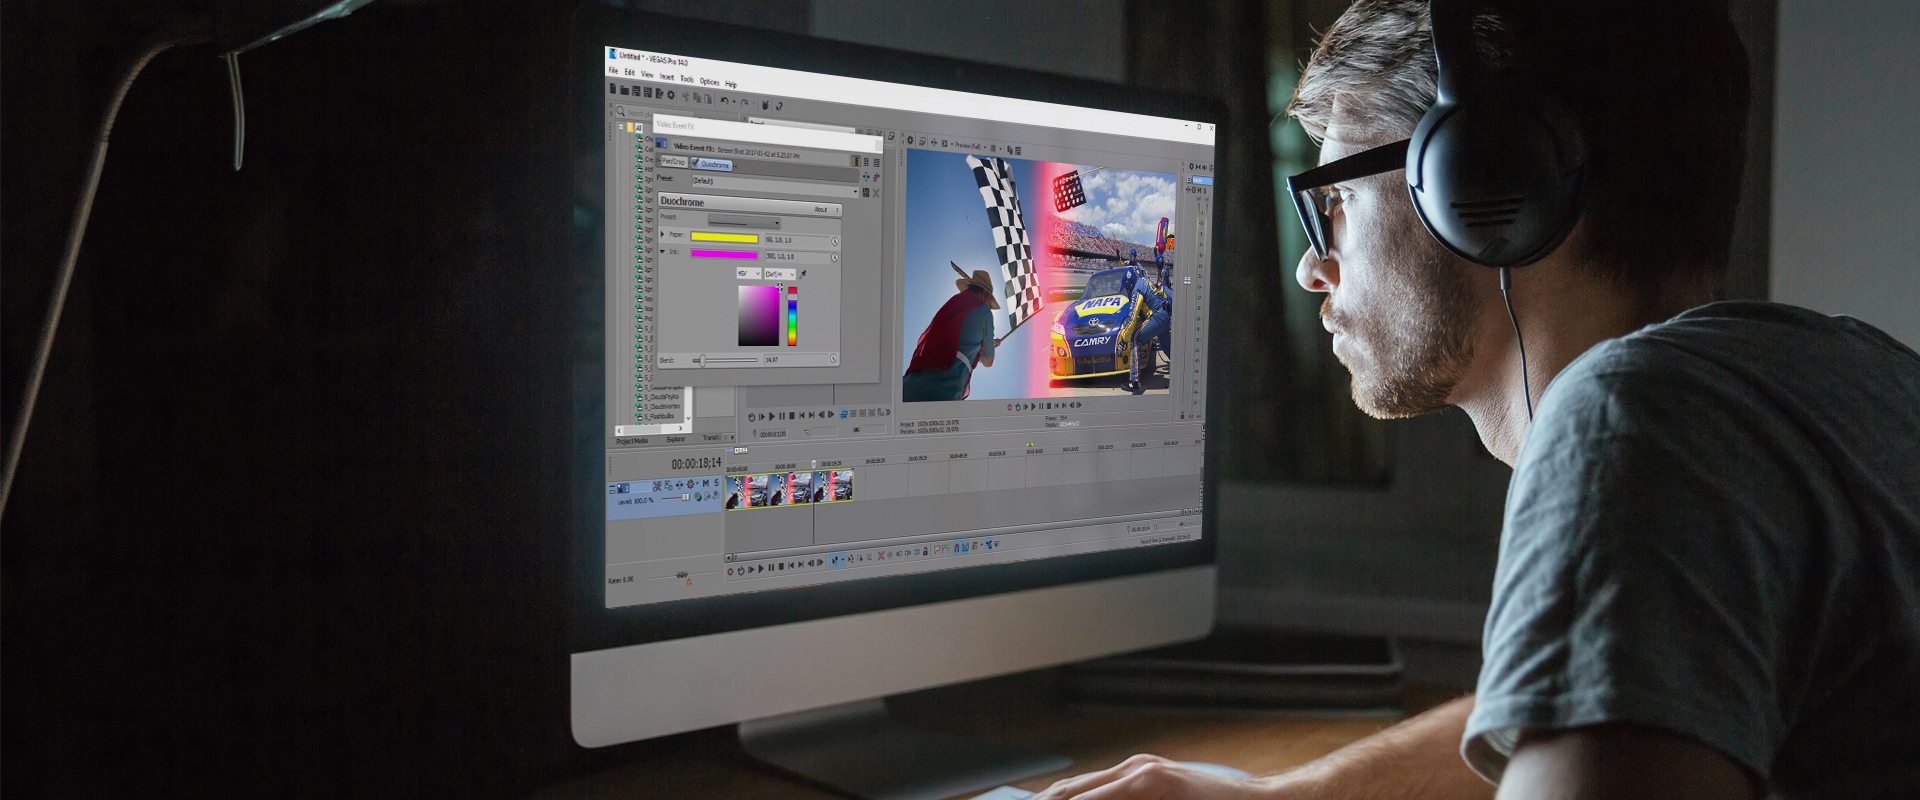
Task: Open the File menu in VEGAS Pro
Action: tap(613, 70)
